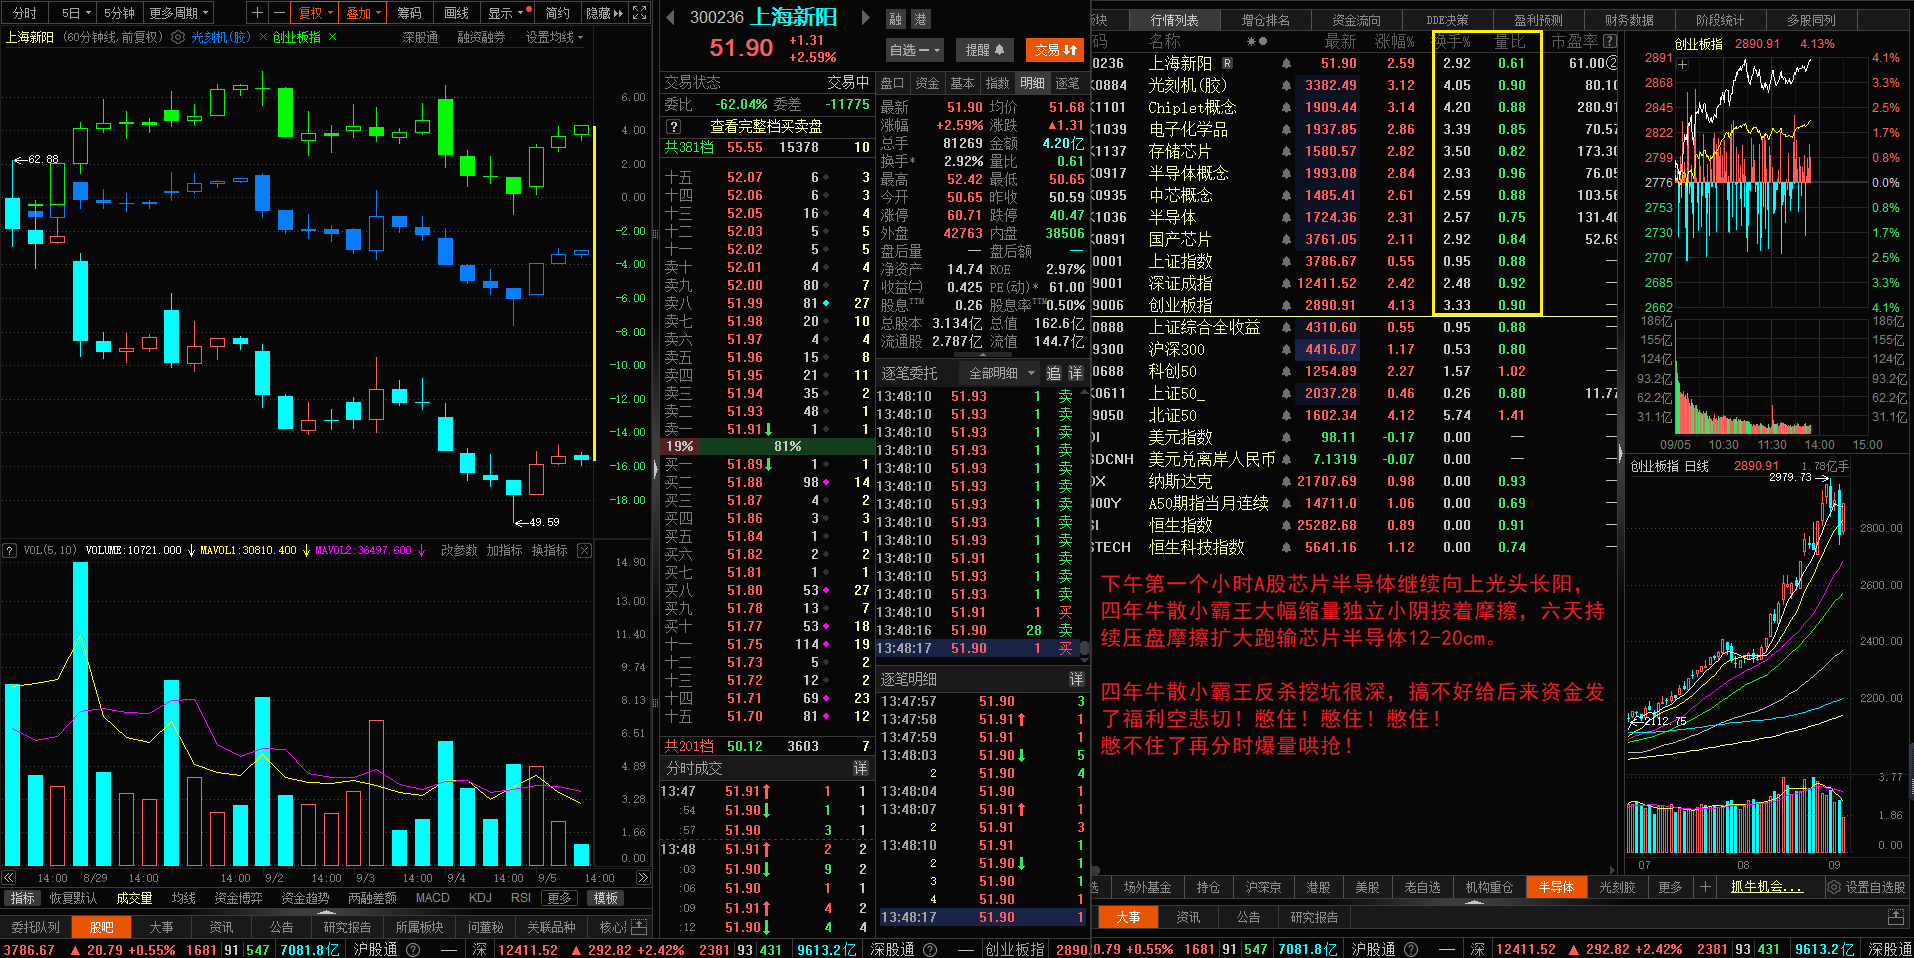The width and height of the screenshot is (1914, 958).
Task: Click the 提醒 bell alert button
Action: click(x=984, y=49)
